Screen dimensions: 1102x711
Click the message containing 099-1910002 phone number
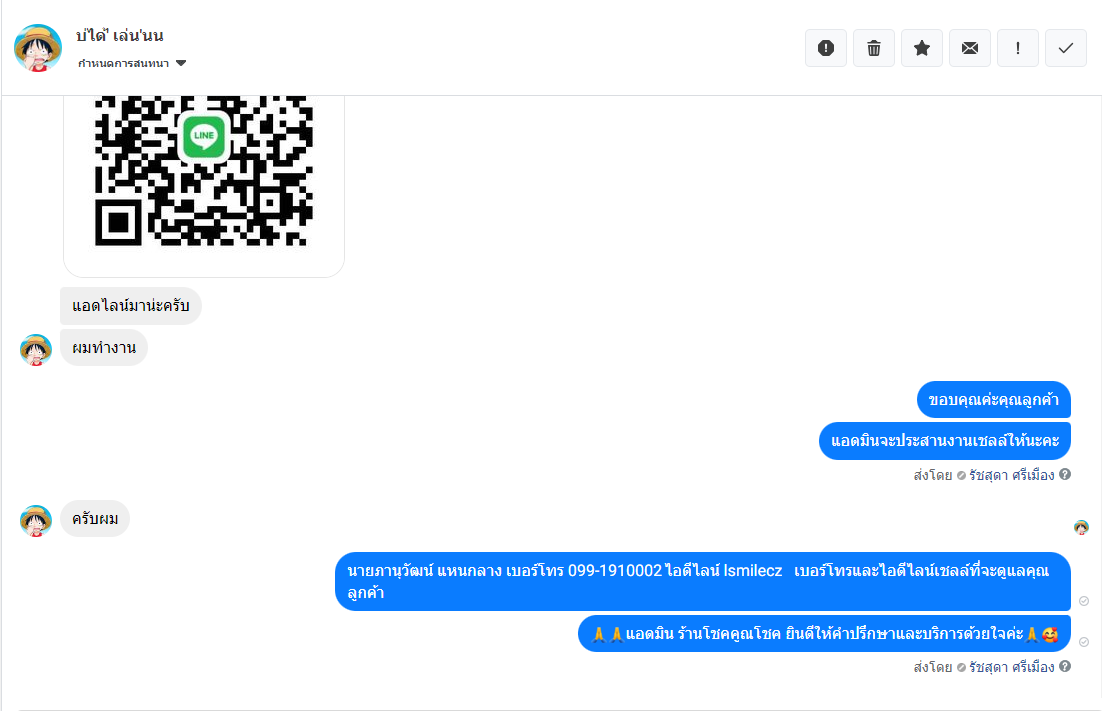point(702,582)
